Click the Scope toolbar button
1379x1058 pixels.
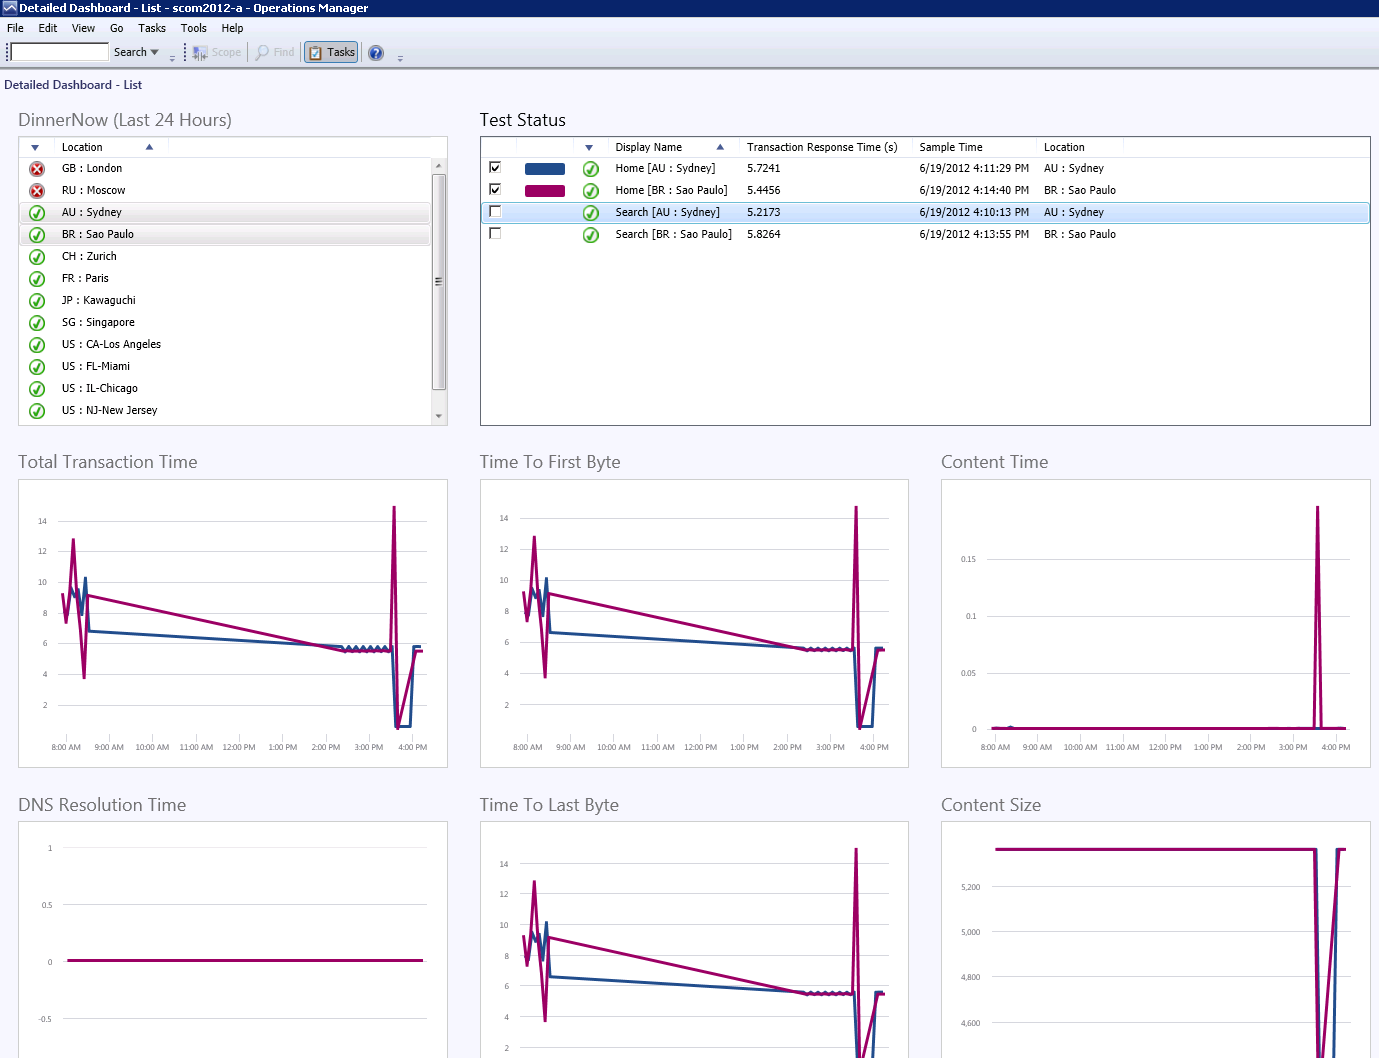[217, 52]
